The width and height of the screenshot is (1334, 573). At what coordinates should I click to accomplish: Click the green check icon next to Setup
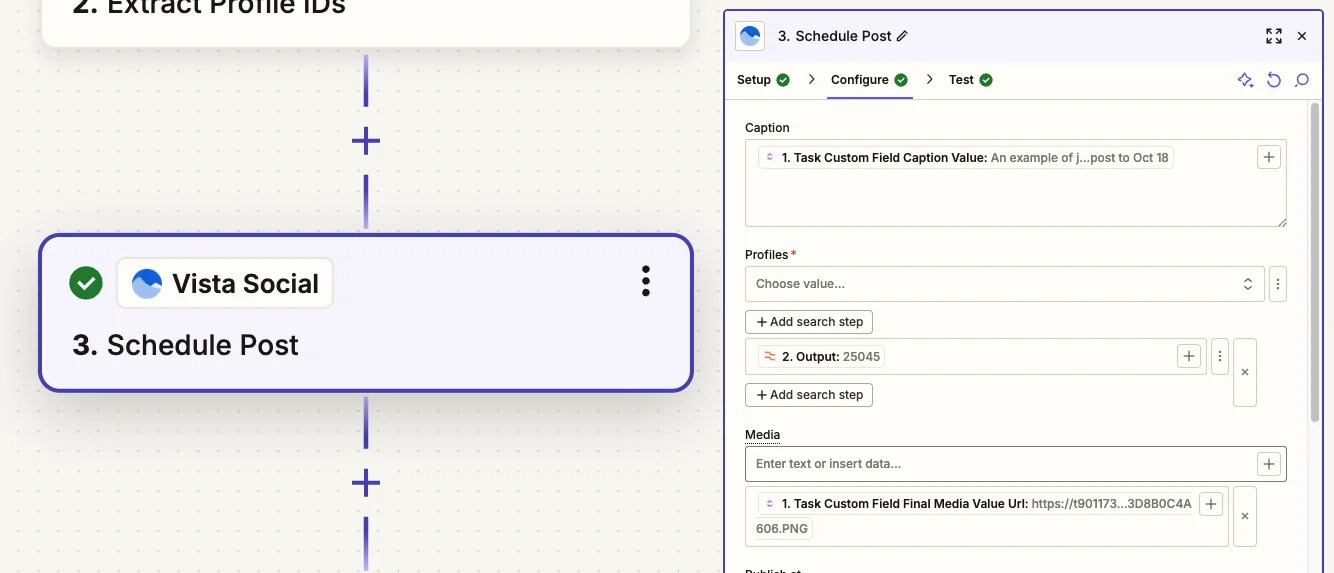point(783,80)
